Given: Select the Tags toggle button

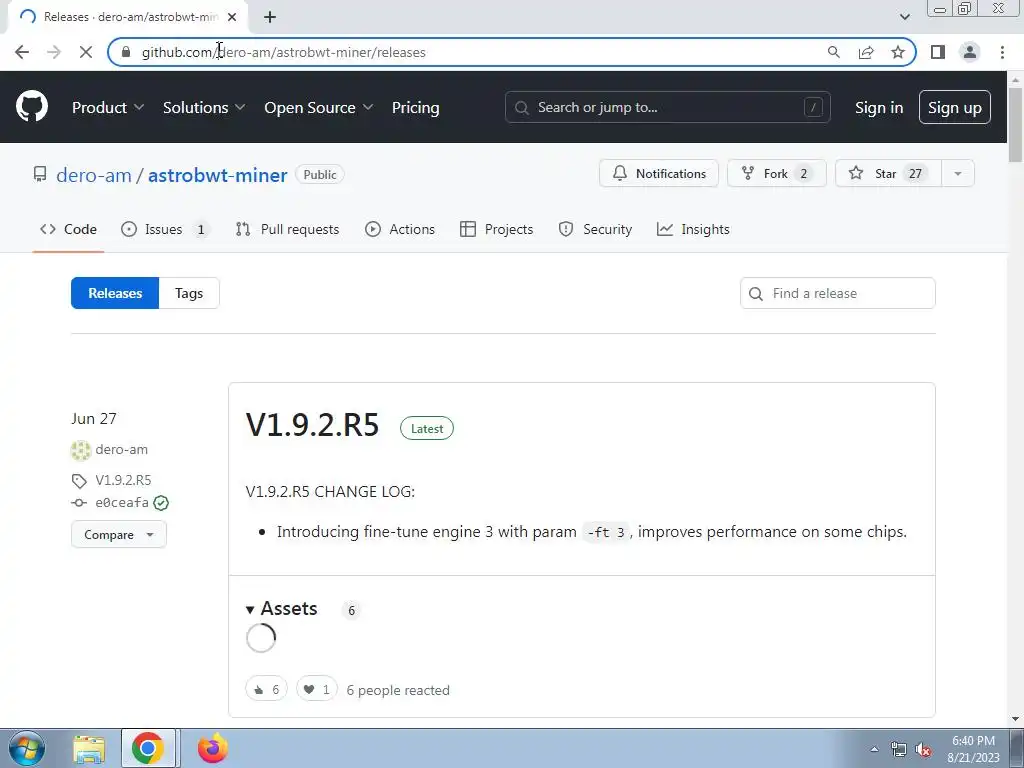Looking at the screenshot, I should click(189, 293).
